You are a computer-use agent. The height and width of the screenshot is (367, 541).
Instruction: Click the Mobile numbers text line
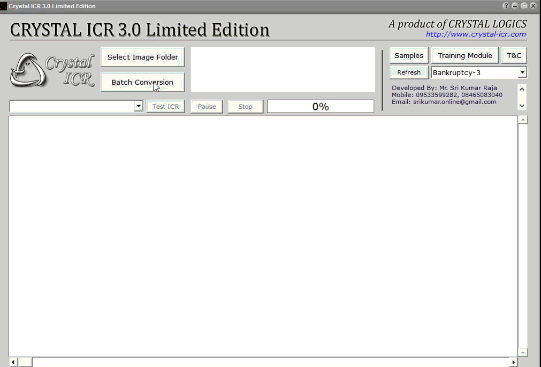click(x=447, y=95)
